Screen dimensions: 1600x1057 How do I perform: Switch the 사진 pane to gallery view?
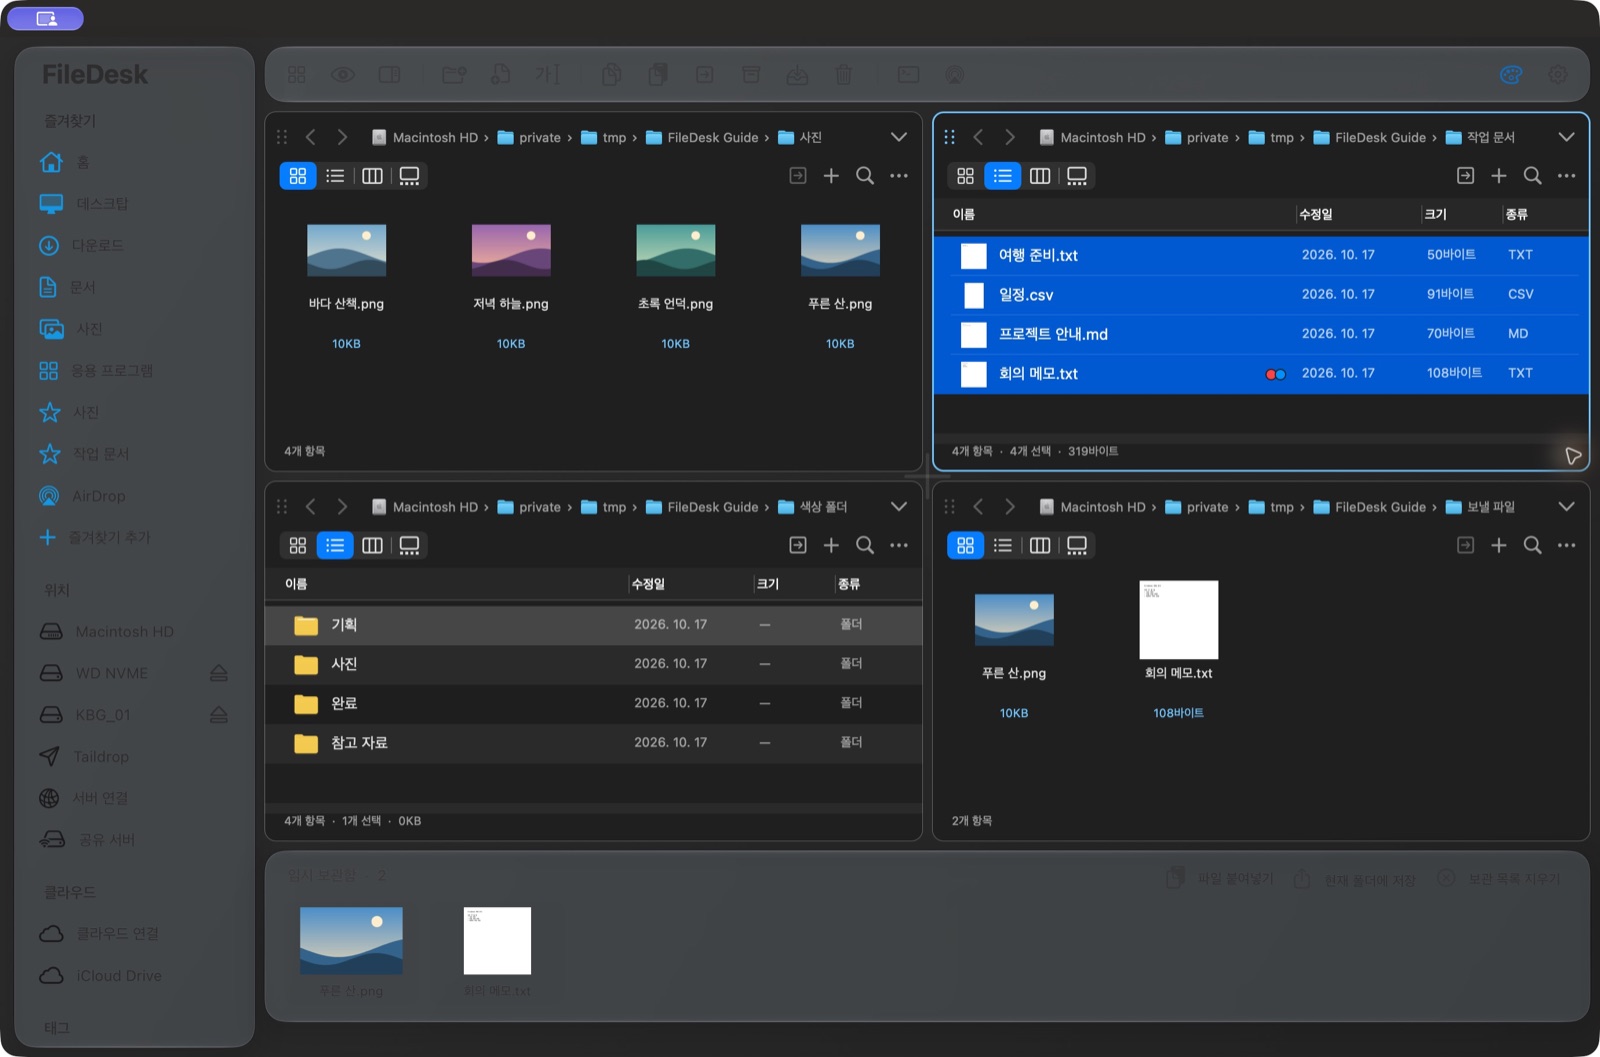(409, 176)
